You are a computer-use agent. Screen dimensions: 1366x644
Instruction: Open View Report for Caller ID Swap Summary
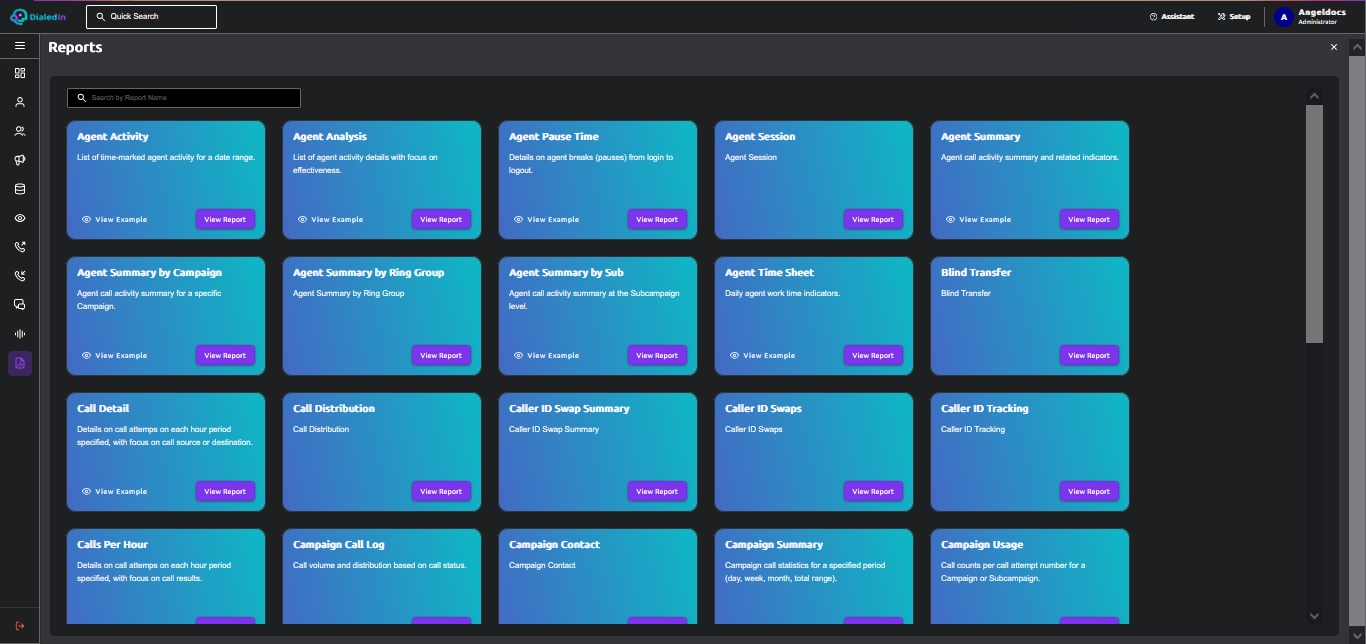coord(657,492)
